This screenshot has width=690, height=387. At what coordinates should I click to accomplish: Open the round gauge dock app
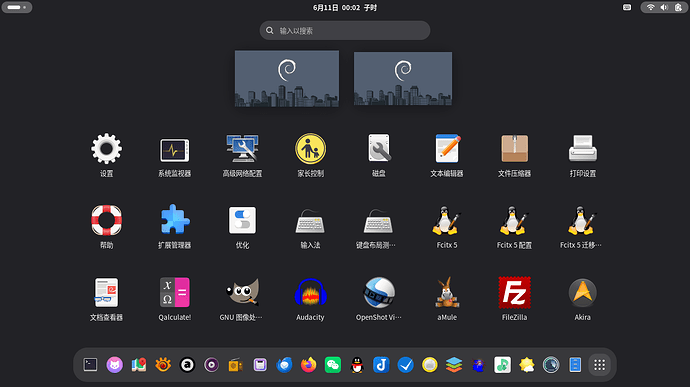click(551, 365)
